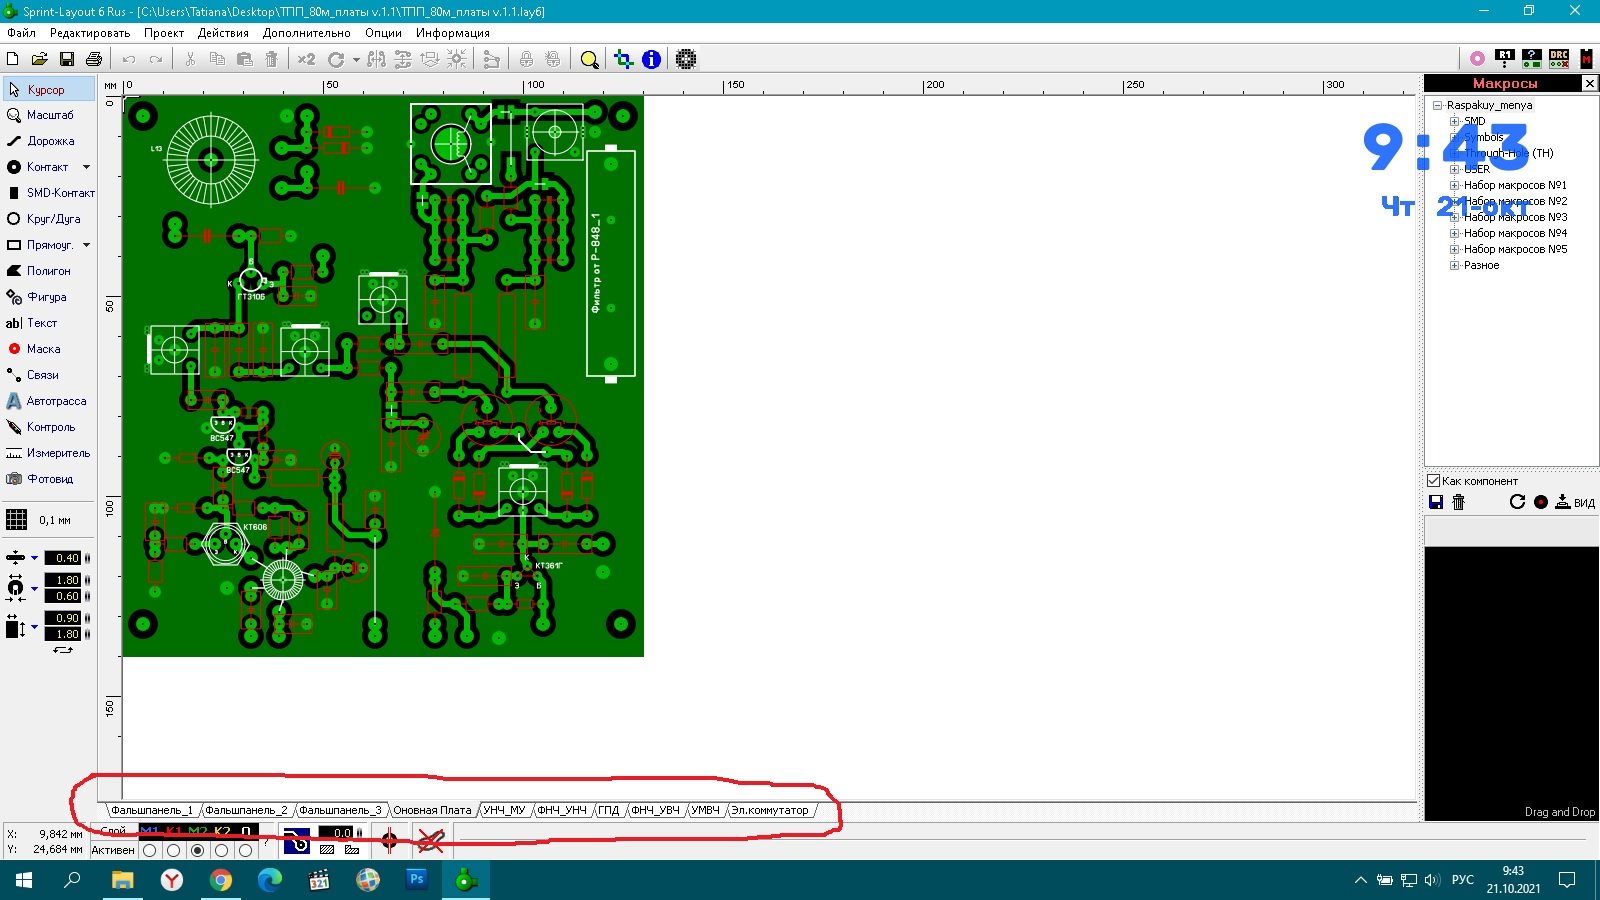This screenshot has height=900, width=1600.
Task: Click the ВИД button in Макросы panel
Action: point(1575,502)
